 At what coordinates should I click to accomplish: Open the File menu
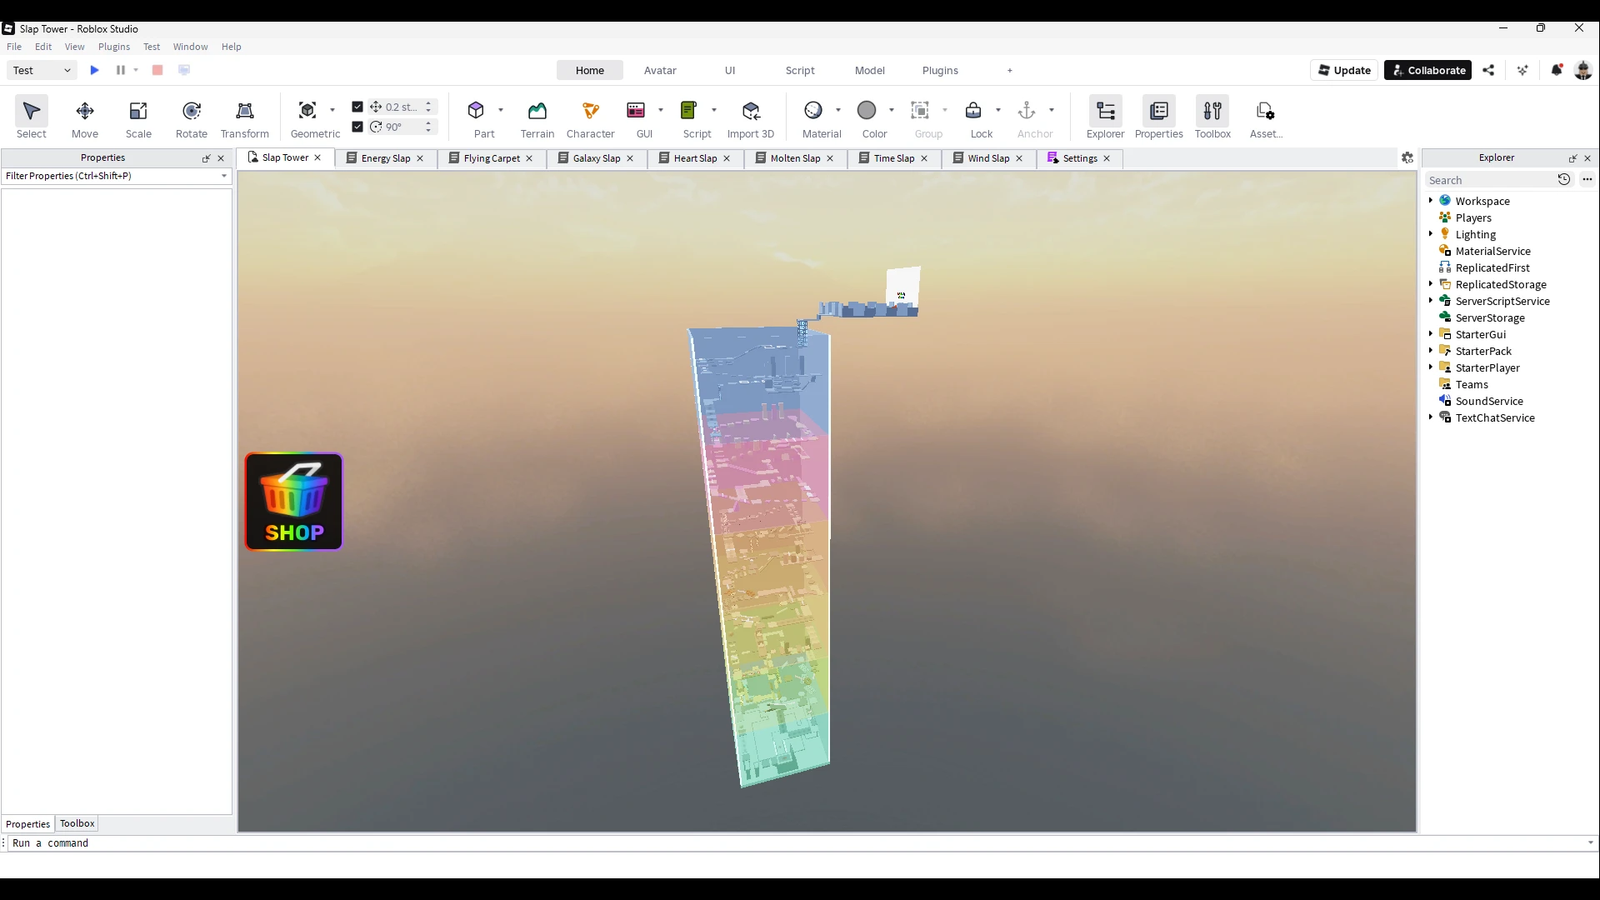click(x=14, y=47)
